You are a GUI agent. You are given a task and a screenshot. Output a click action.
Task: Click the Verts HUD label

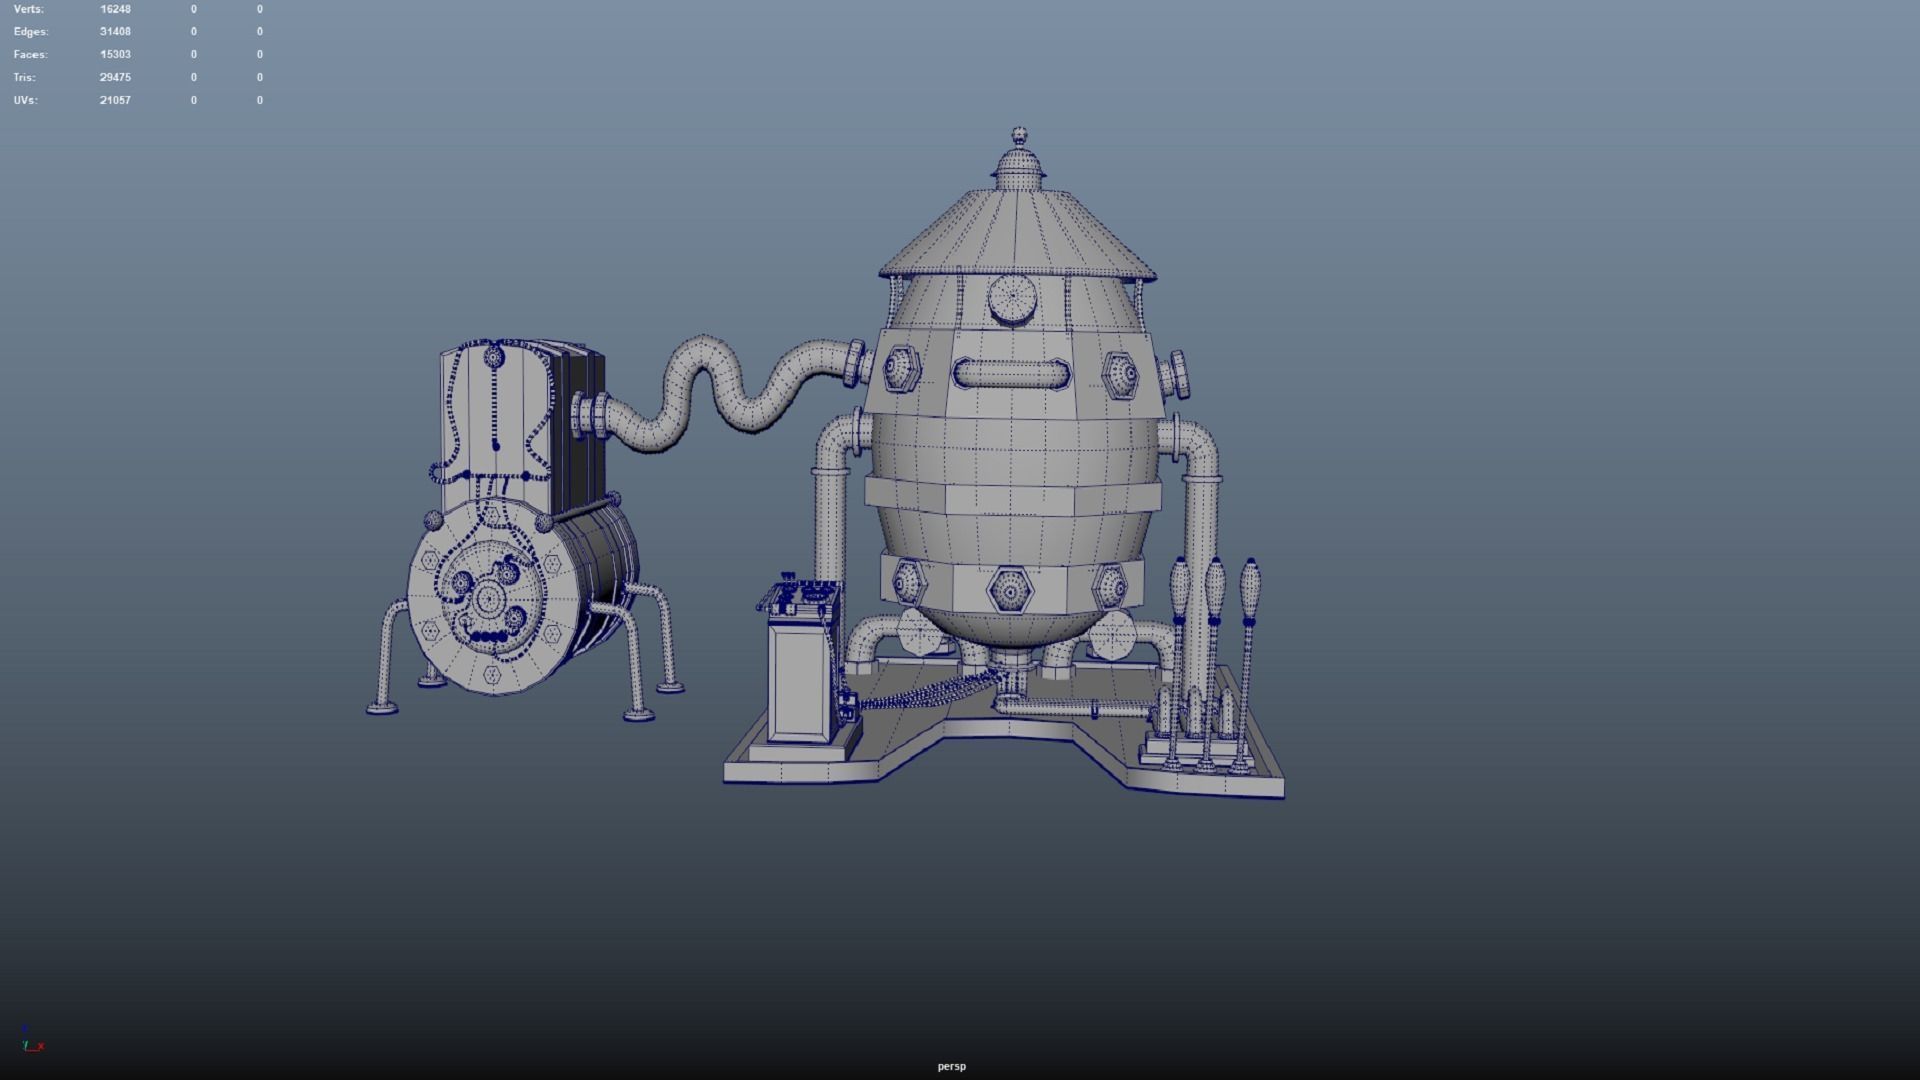pos(26,8)
